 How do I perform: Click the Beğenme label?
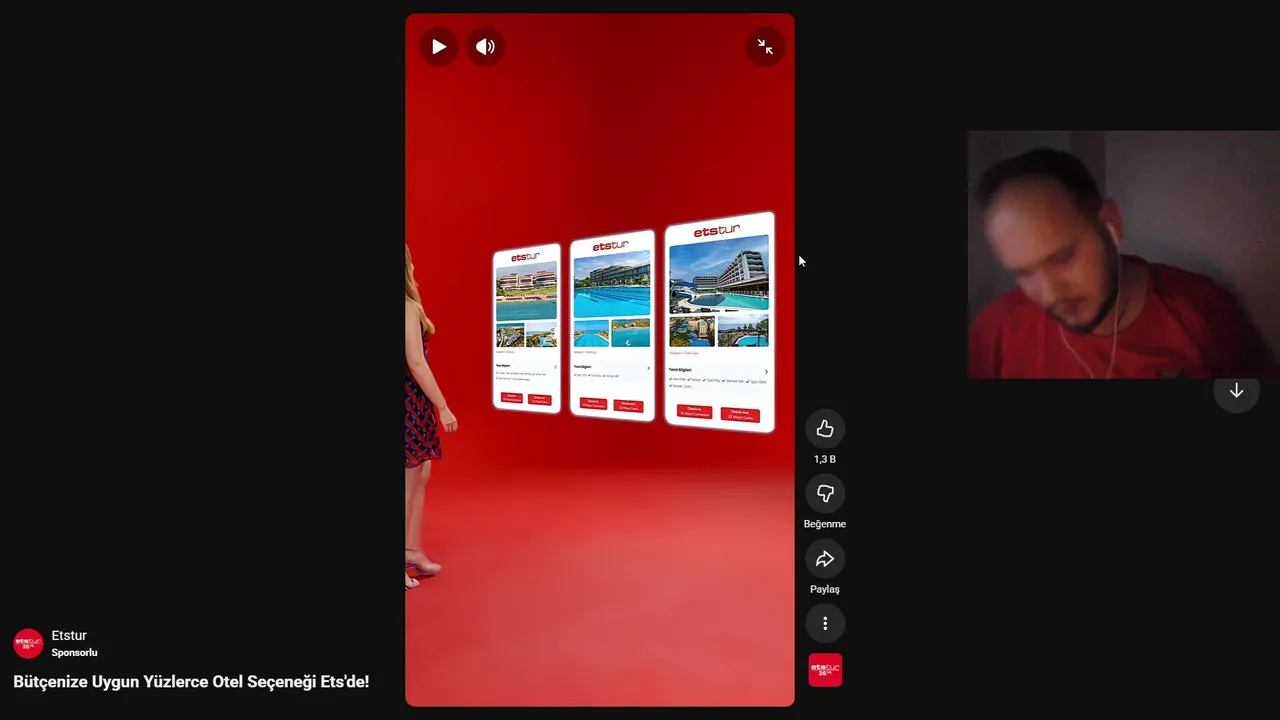point(825,524)
